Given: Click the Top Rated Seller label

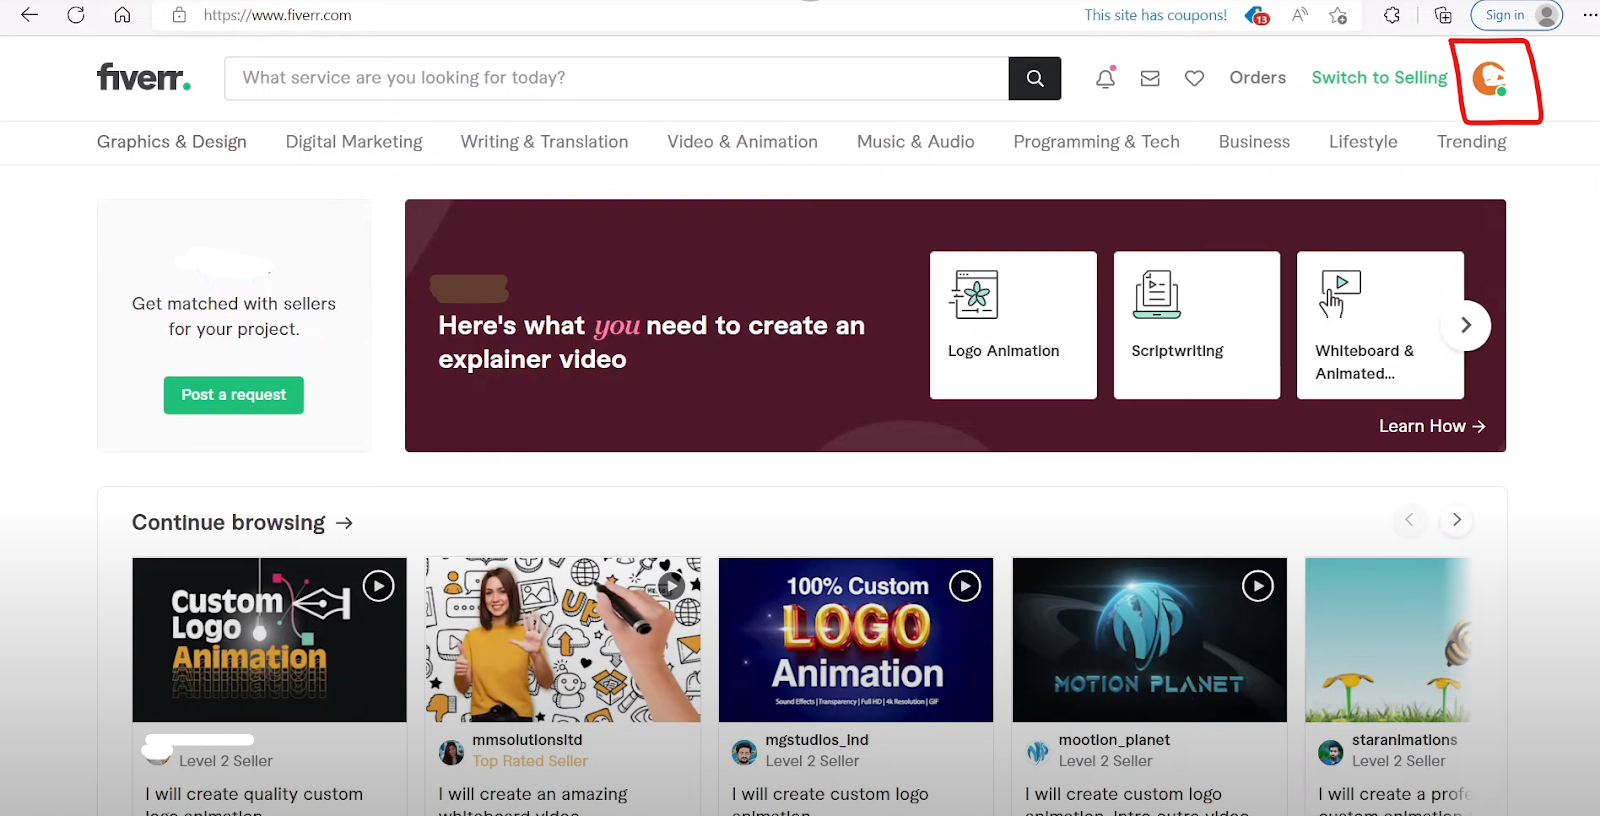Looking at the screenshot, I should 530,761.
